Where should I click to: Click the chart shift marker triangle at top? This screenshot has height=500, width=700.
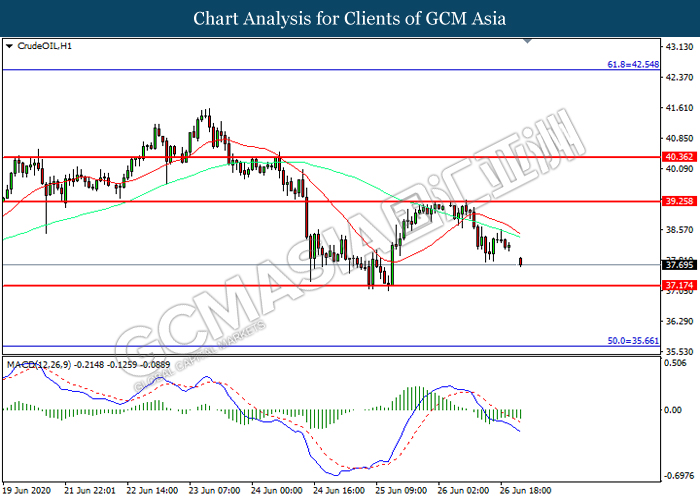coord(527,41)
